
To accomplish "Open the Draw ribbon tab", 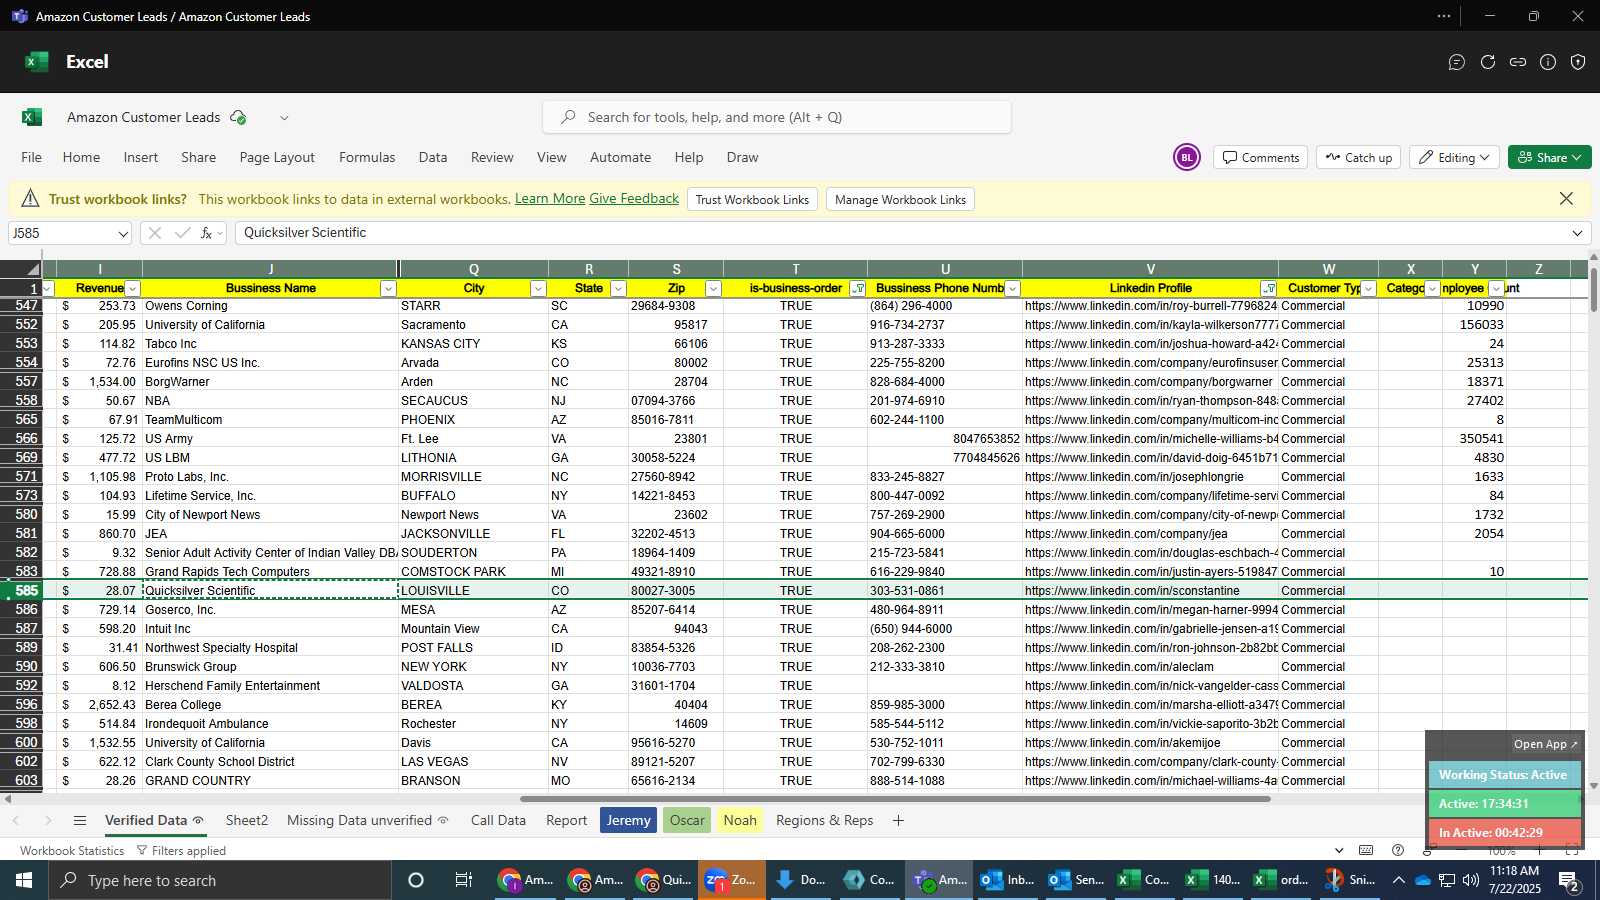I will pos(742,157).
